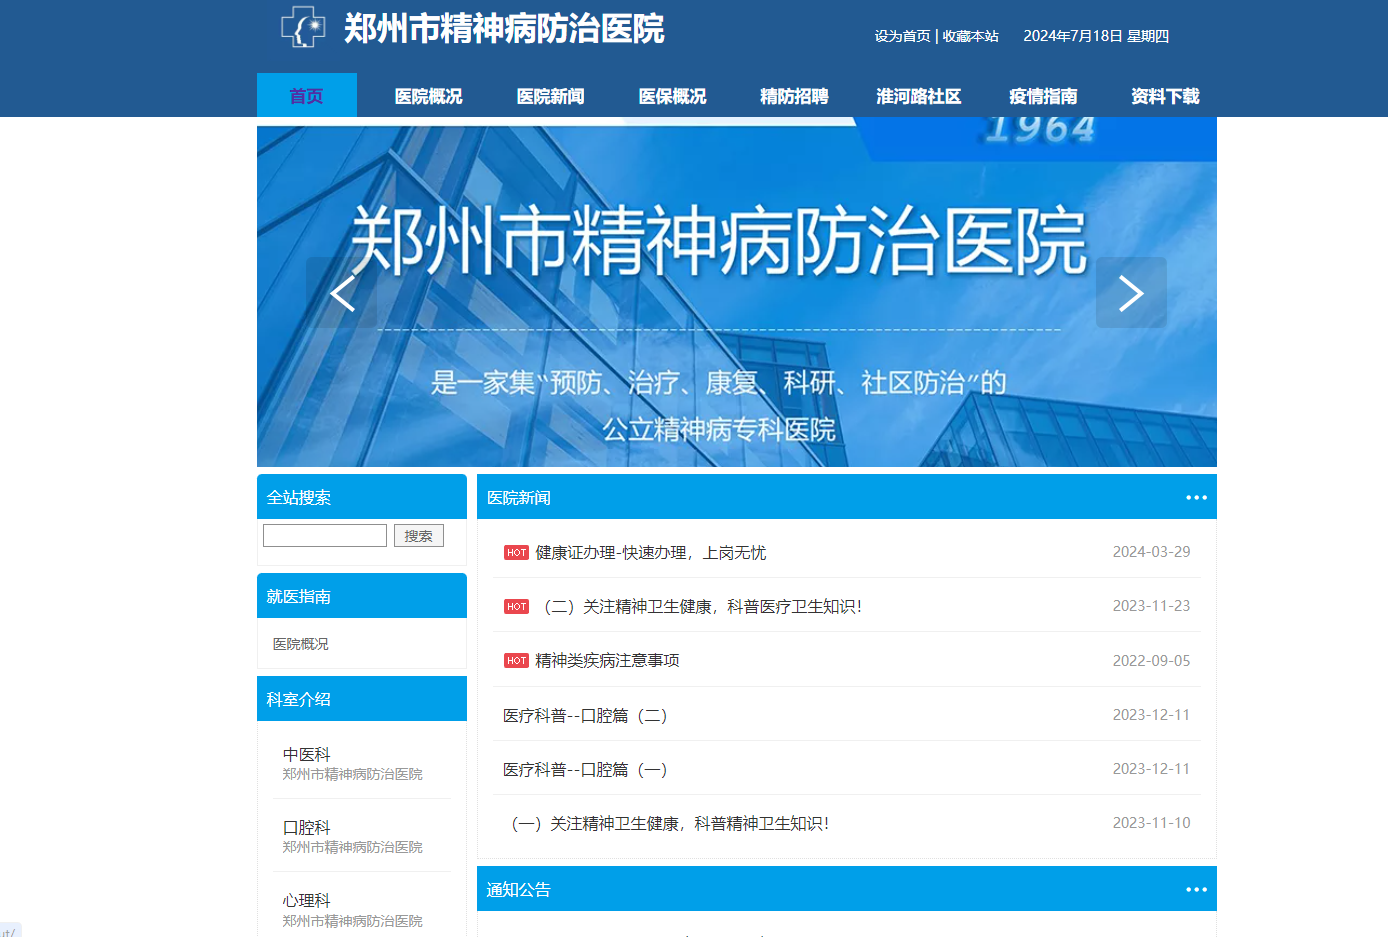Image resolution: width=1388 pixels, height=937 pixels.
Task: Click the 设为首页 link
Action: 902,36
